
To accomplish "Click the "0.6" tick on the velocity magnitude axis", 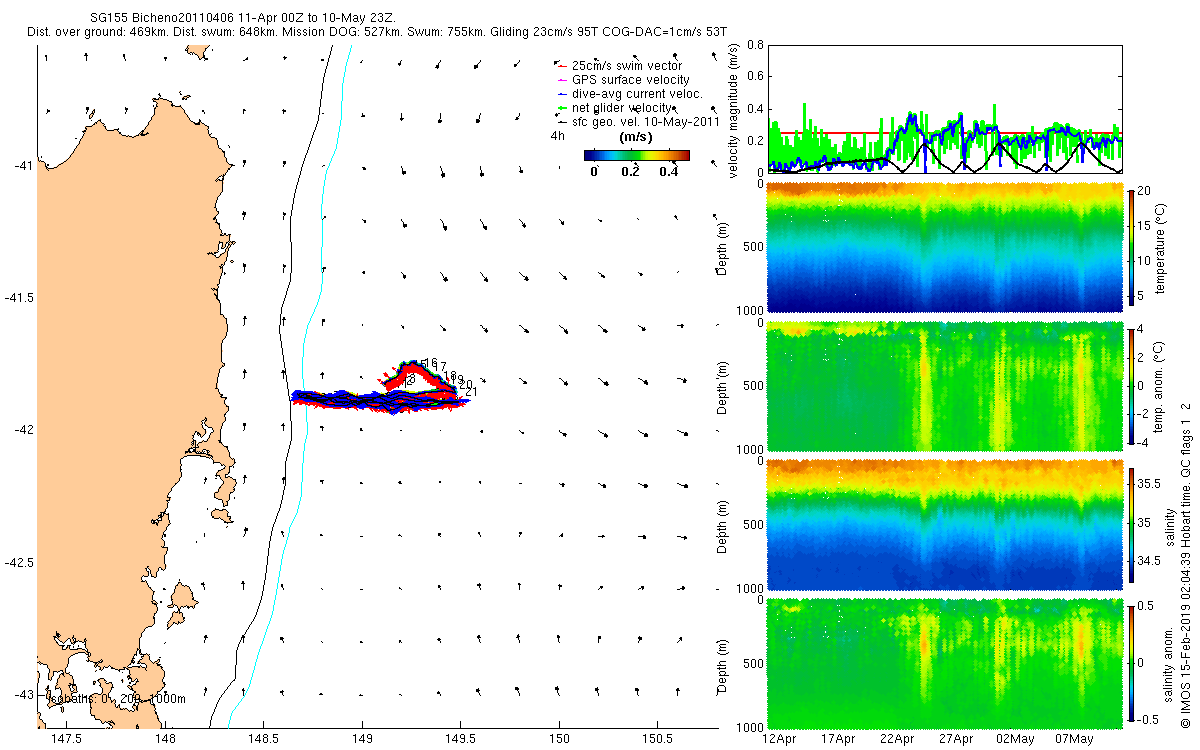I will pos(753,77).
